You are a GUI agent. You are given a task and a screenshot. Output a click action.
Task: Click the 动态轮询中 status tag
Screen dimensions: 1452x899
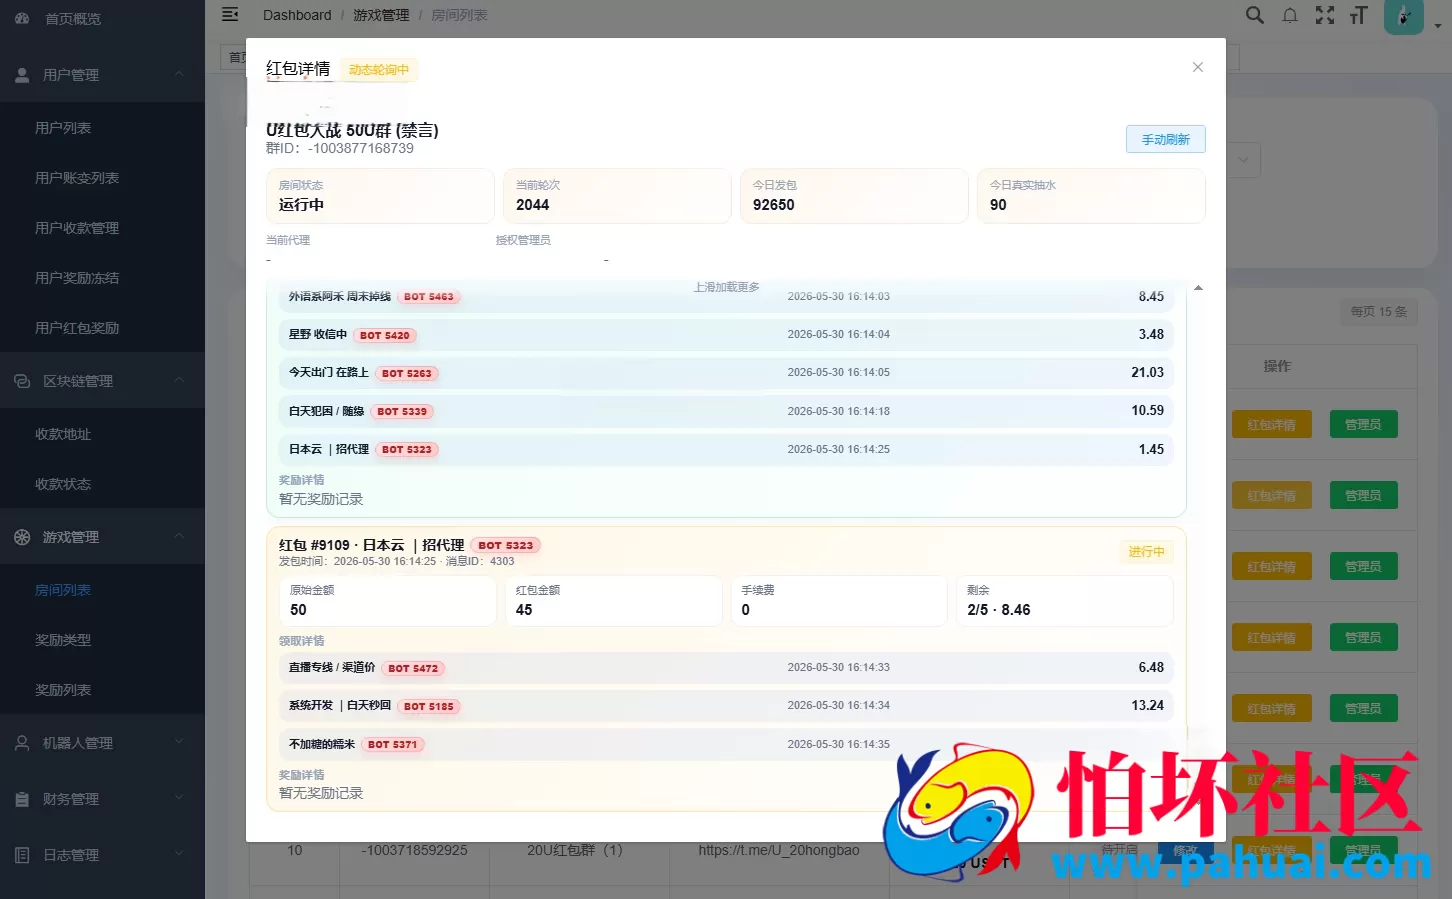tap(379, 70)
